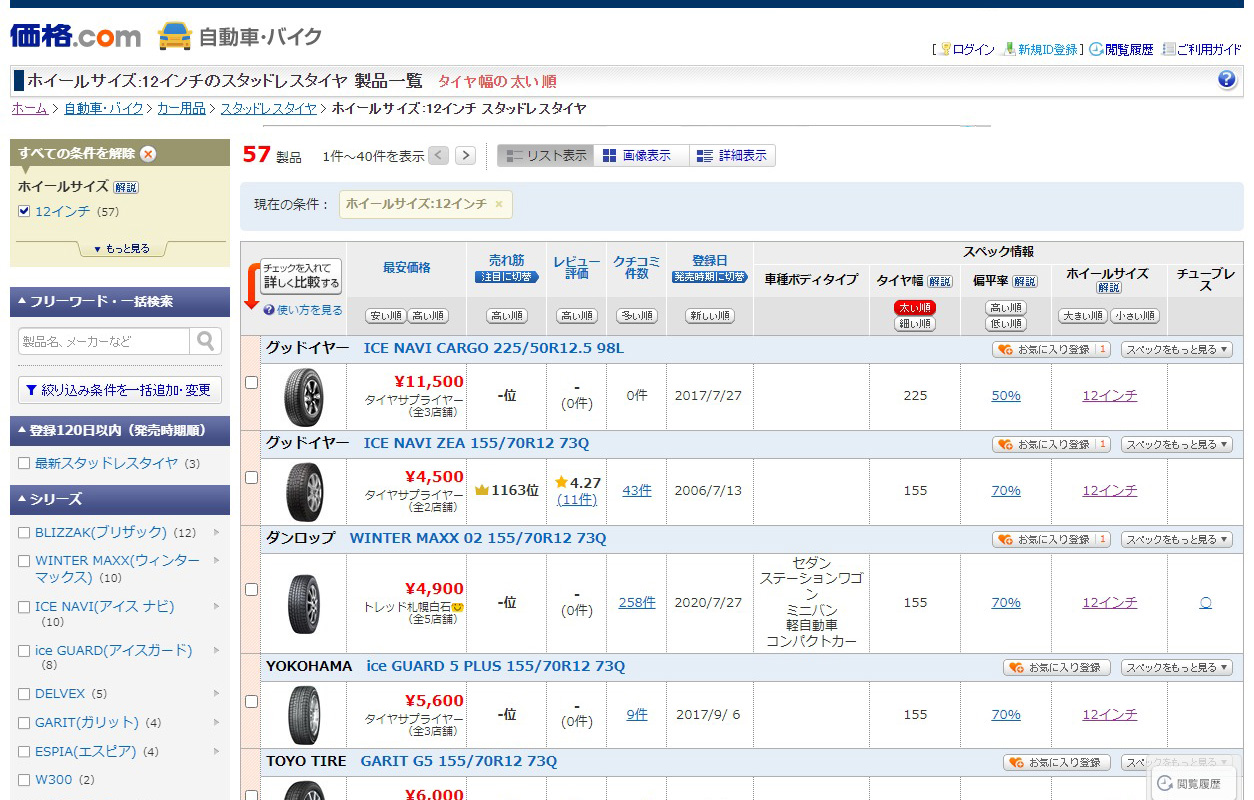Click the 価格.com logo
Image resolution: width=1254 pixels, height=800 pixels.
click(x=76, y=36)
